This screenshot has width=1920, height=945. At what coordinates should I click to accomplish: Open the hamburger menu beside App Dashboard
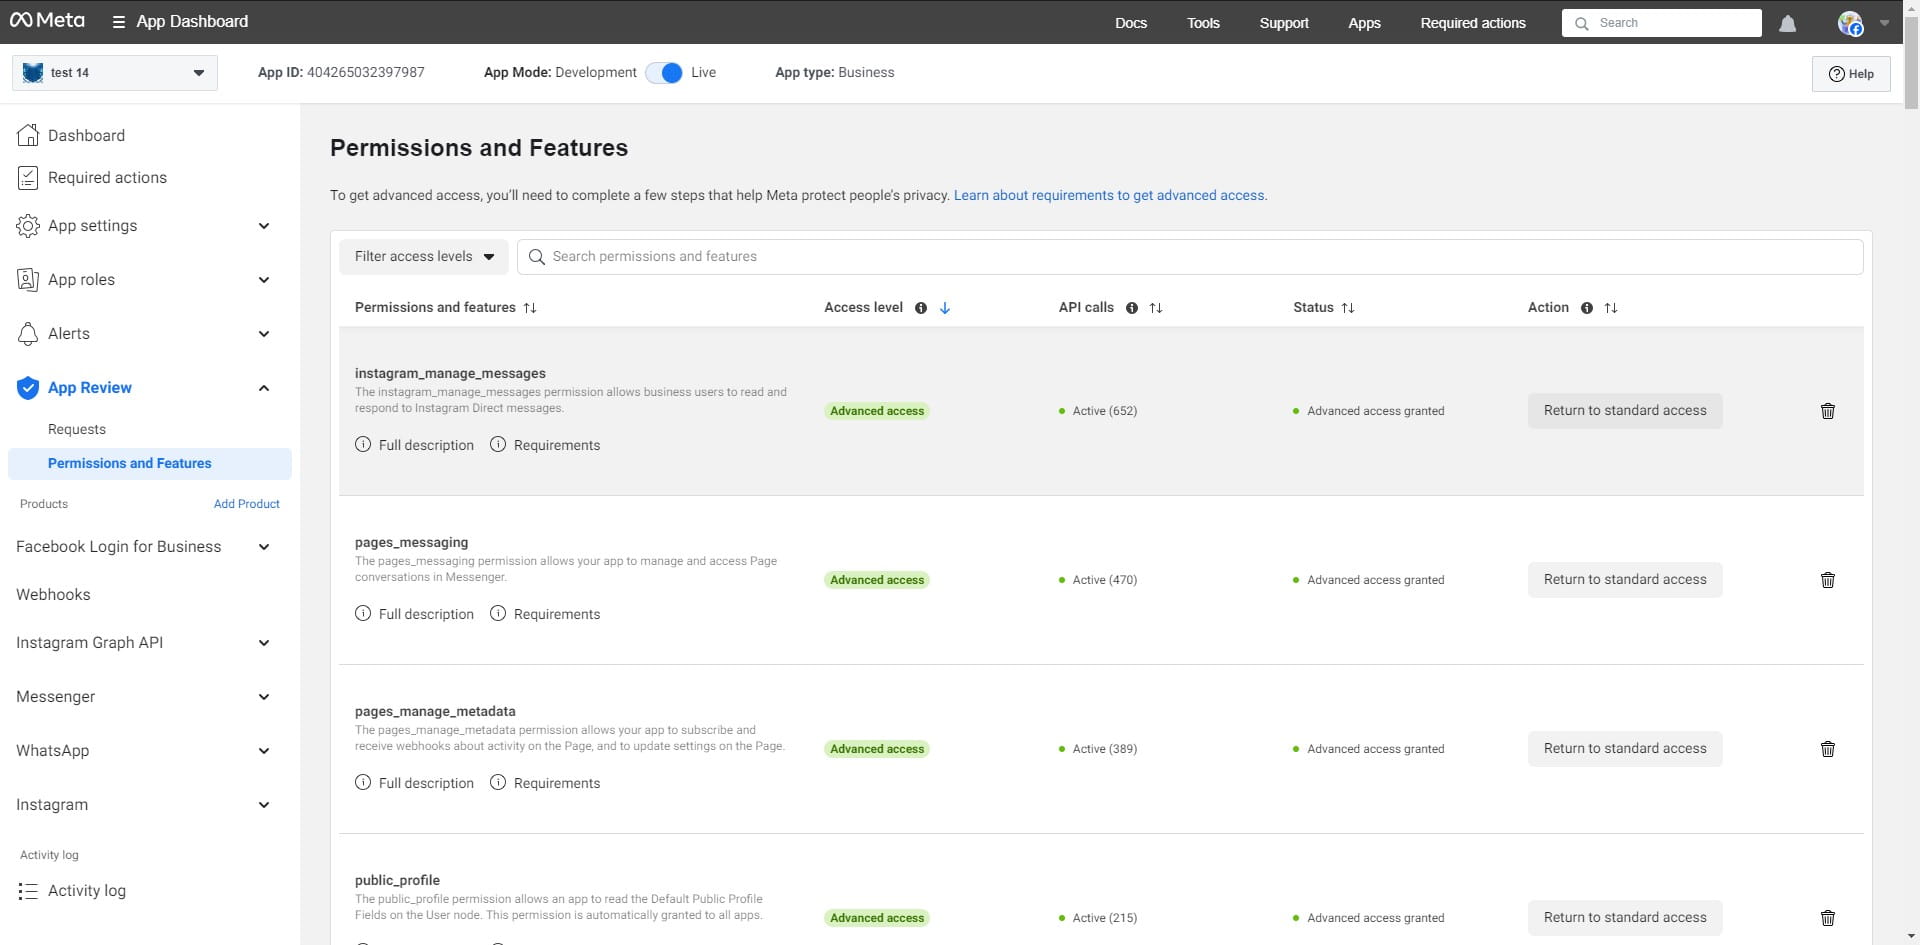point(118,22)
